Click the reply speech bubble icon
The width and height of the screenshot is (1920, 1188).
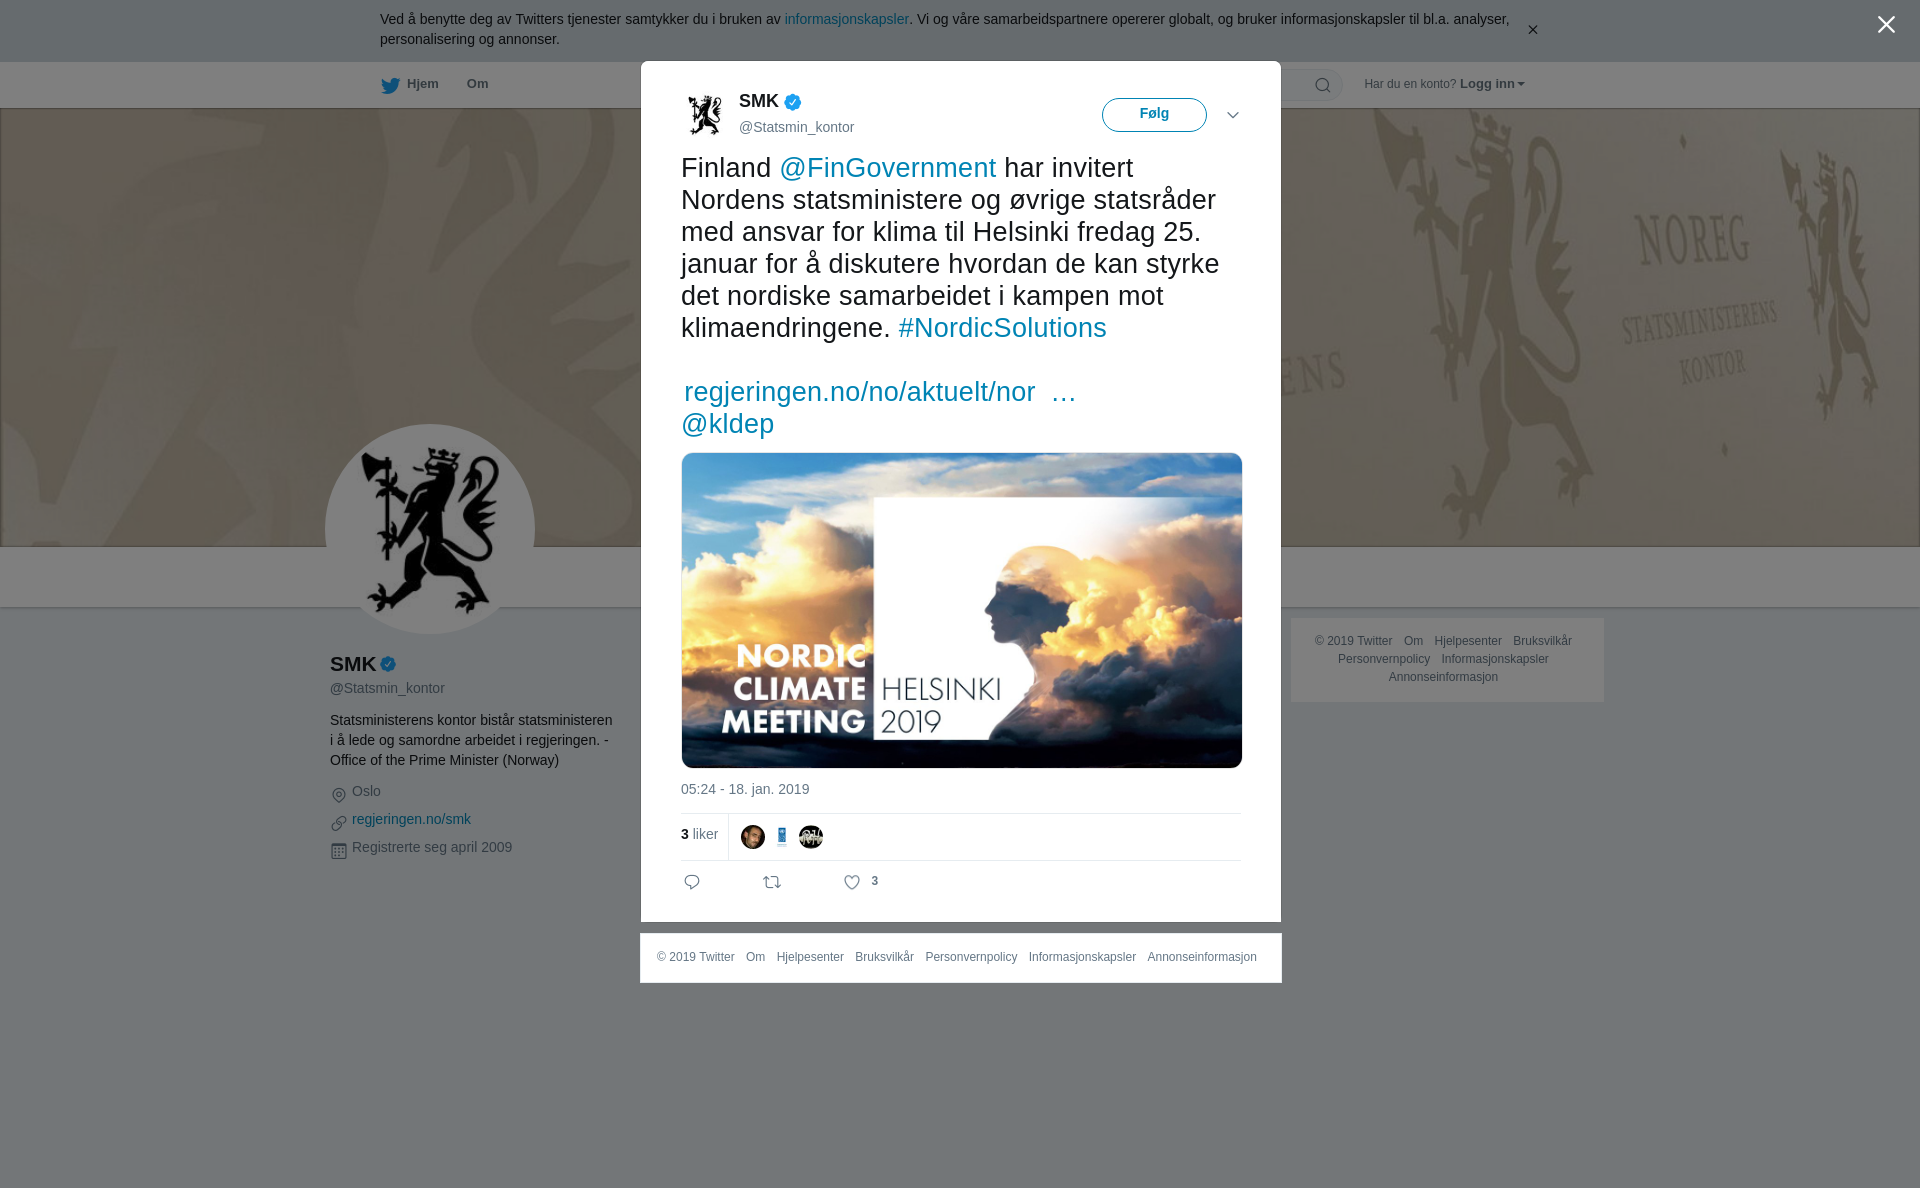(692, 882)
